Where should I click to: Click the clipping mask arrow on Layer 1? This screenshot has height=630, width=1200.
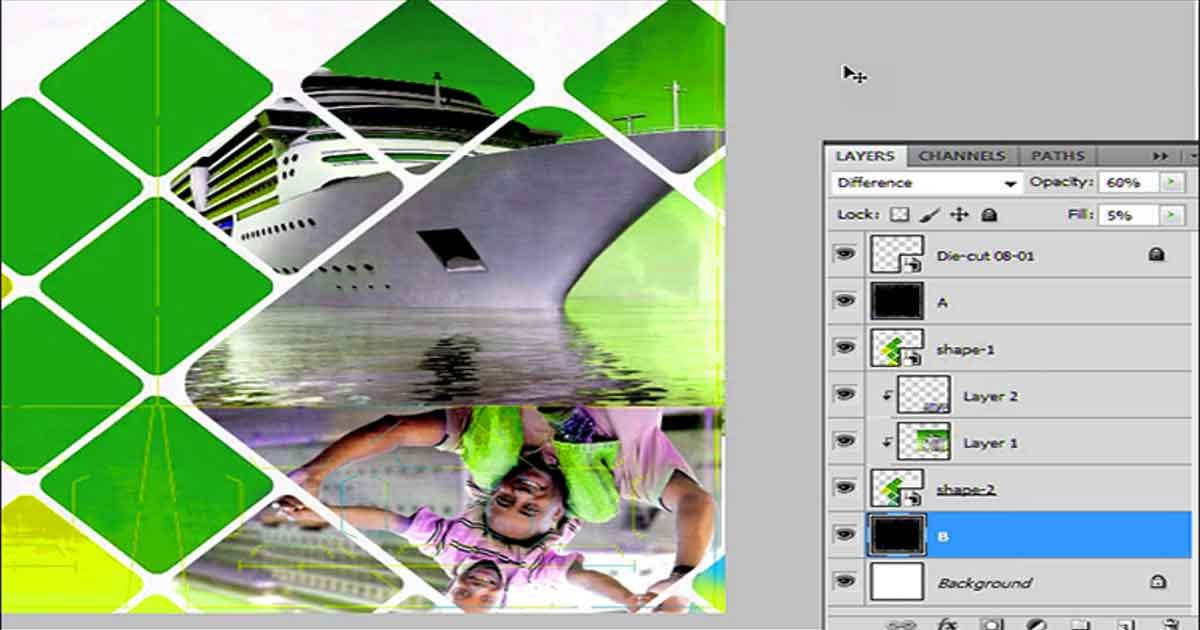tap(886, 442)
